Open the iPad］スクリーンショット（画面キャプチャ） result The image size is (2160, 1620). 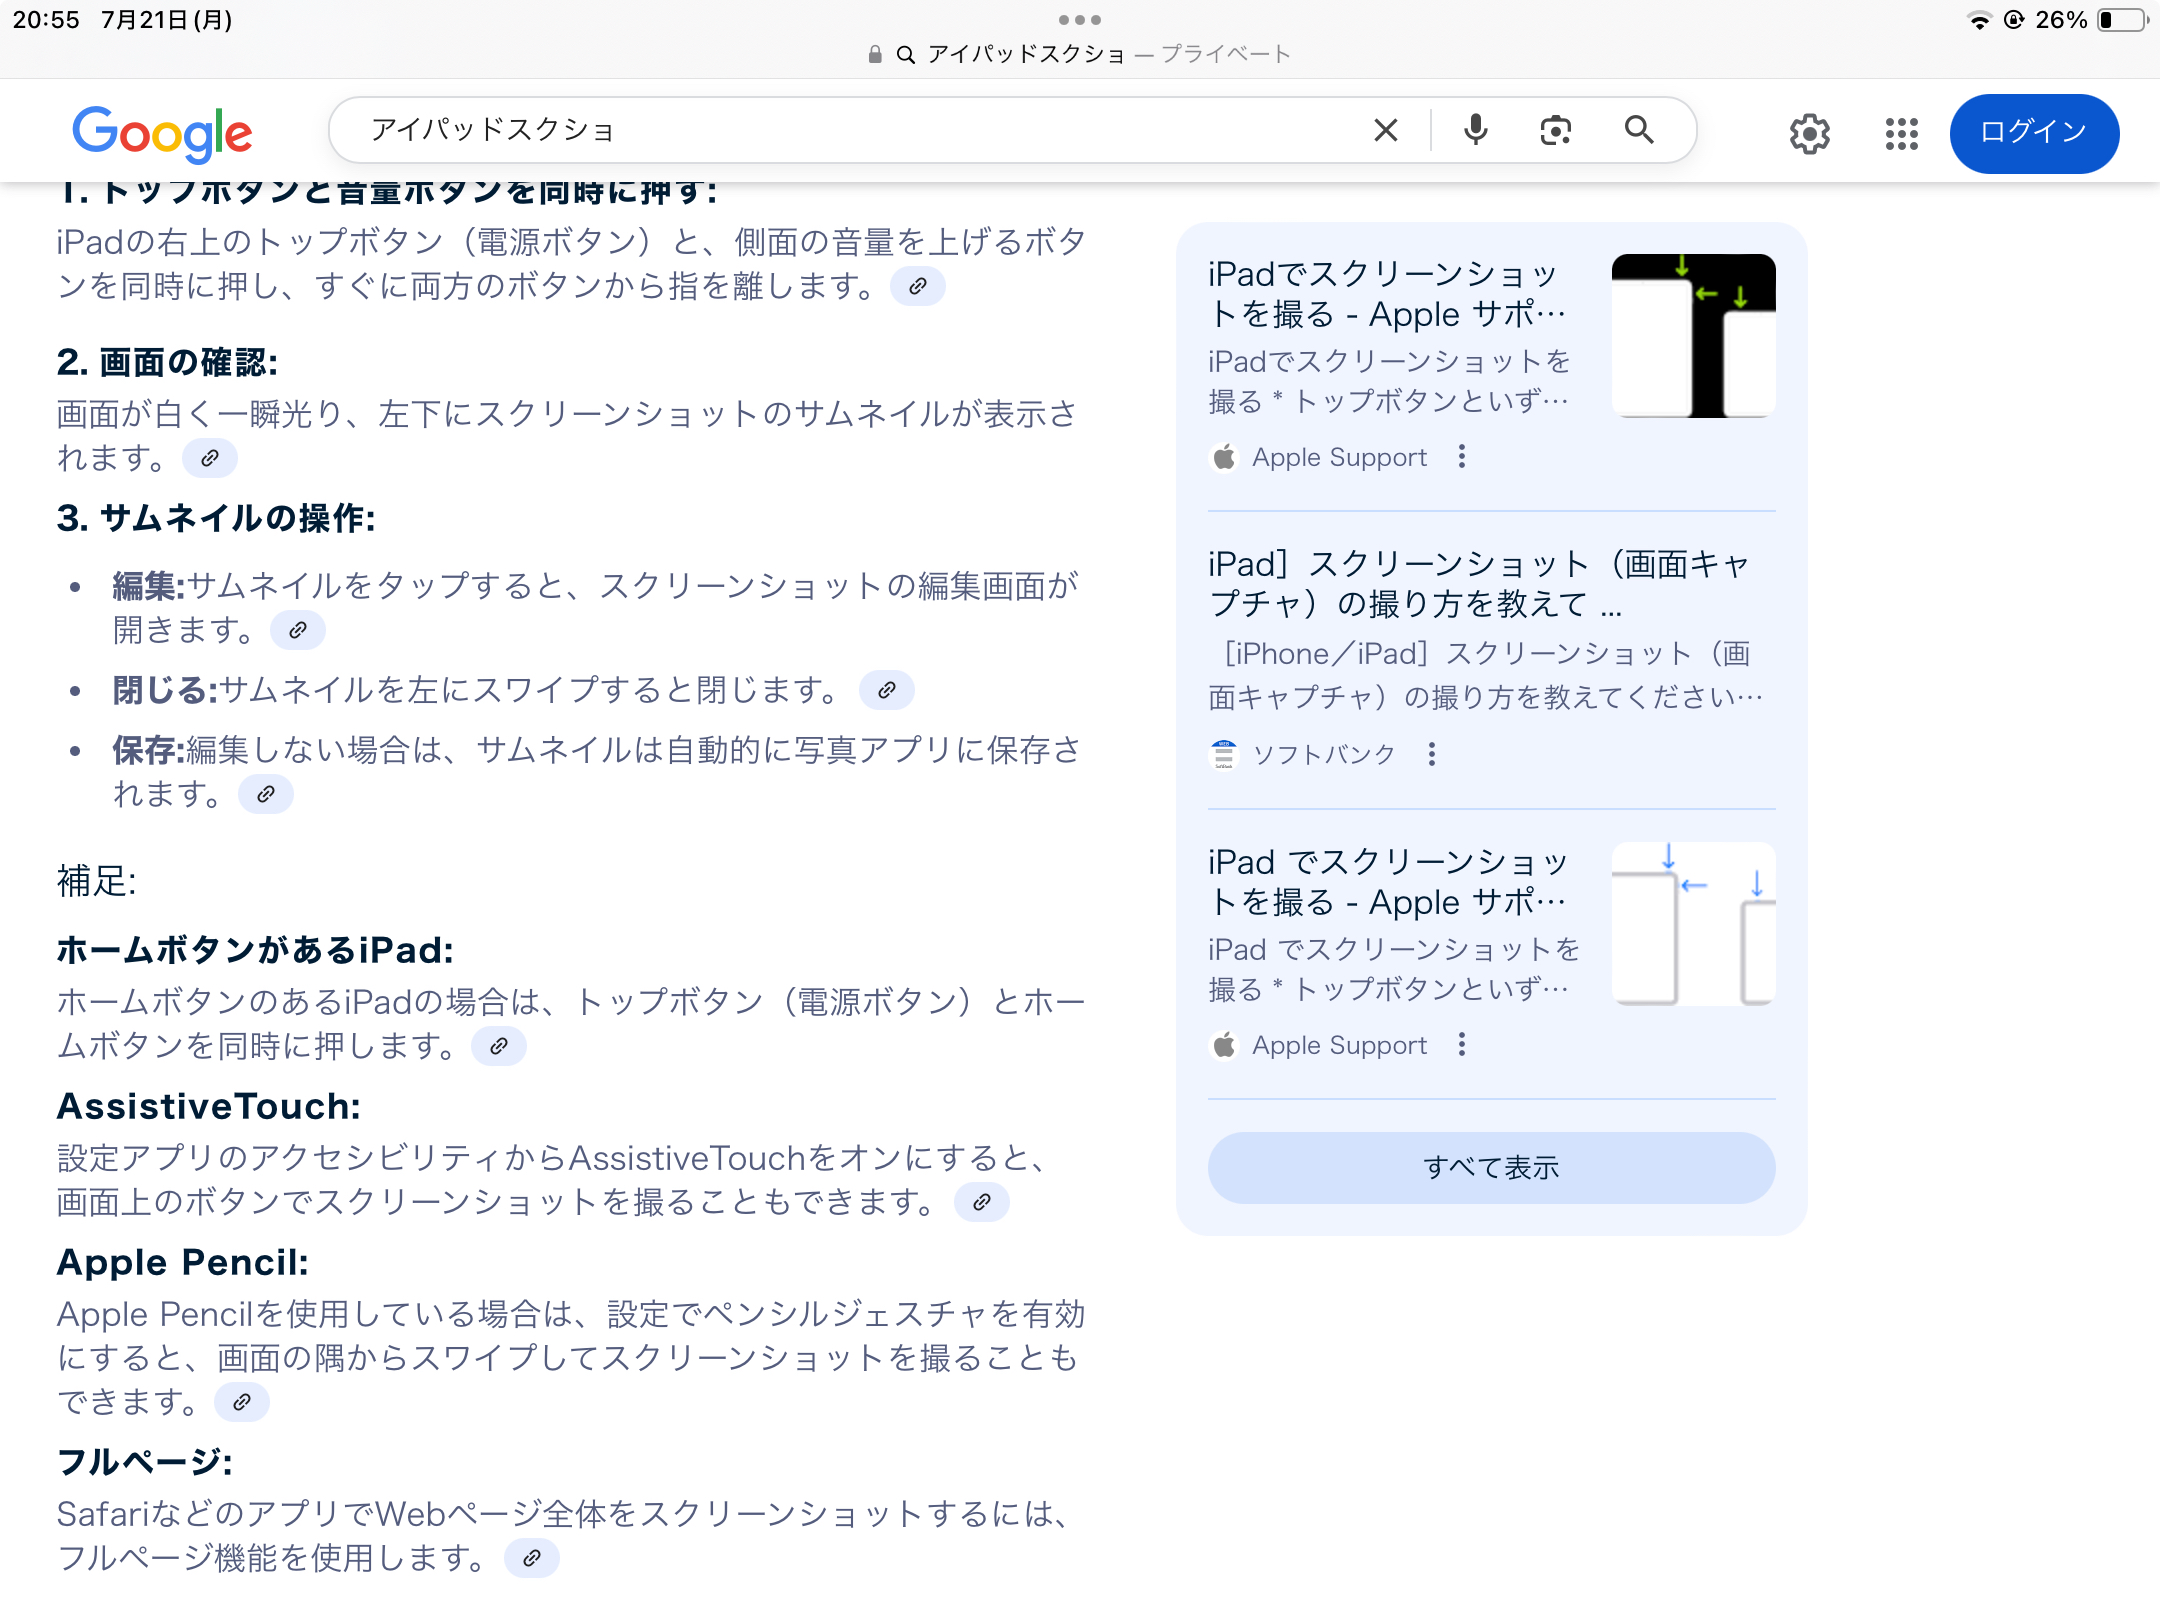click(1478, 584)
